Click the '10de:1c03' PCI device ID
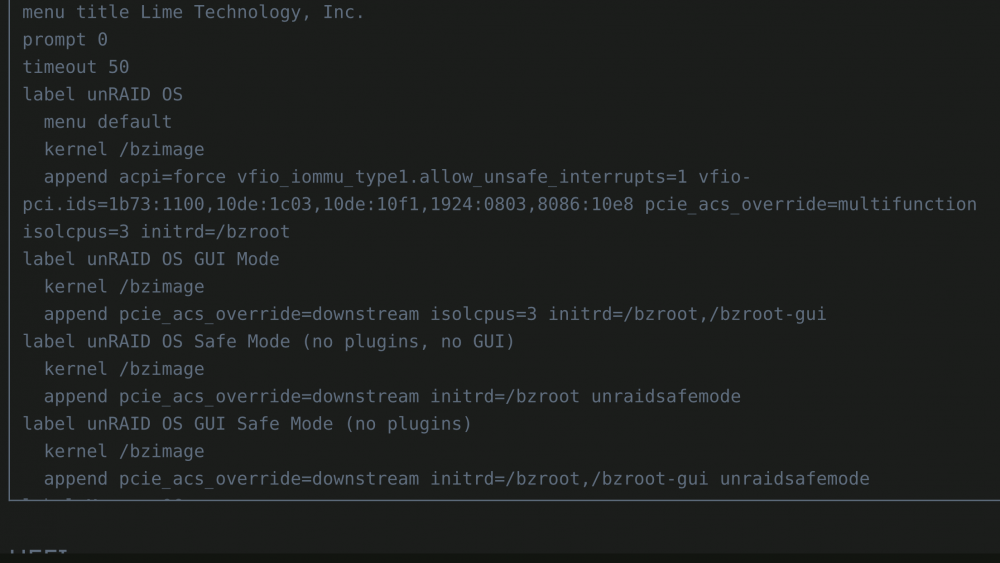 point(263,204)
